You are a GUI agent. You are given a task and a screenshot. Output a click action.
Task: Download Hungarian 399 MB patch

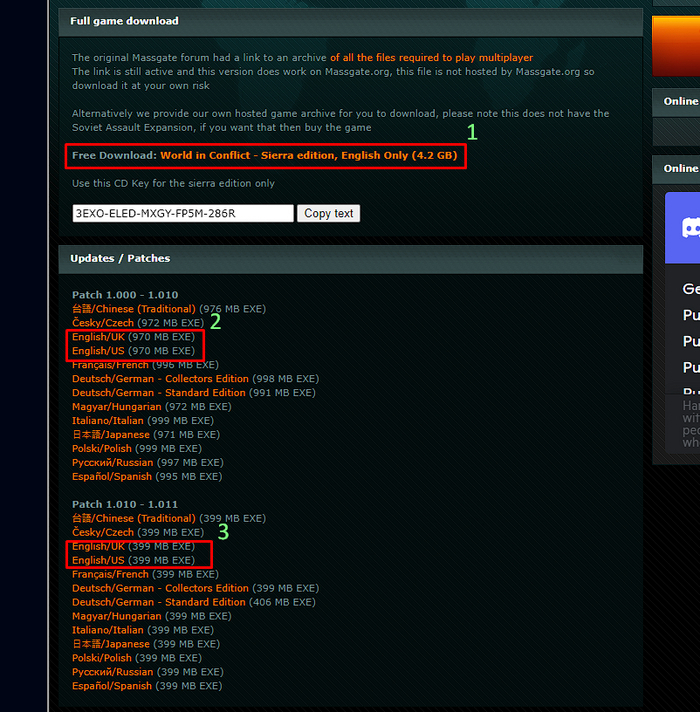pyautogui.click(x=117, y=616)
